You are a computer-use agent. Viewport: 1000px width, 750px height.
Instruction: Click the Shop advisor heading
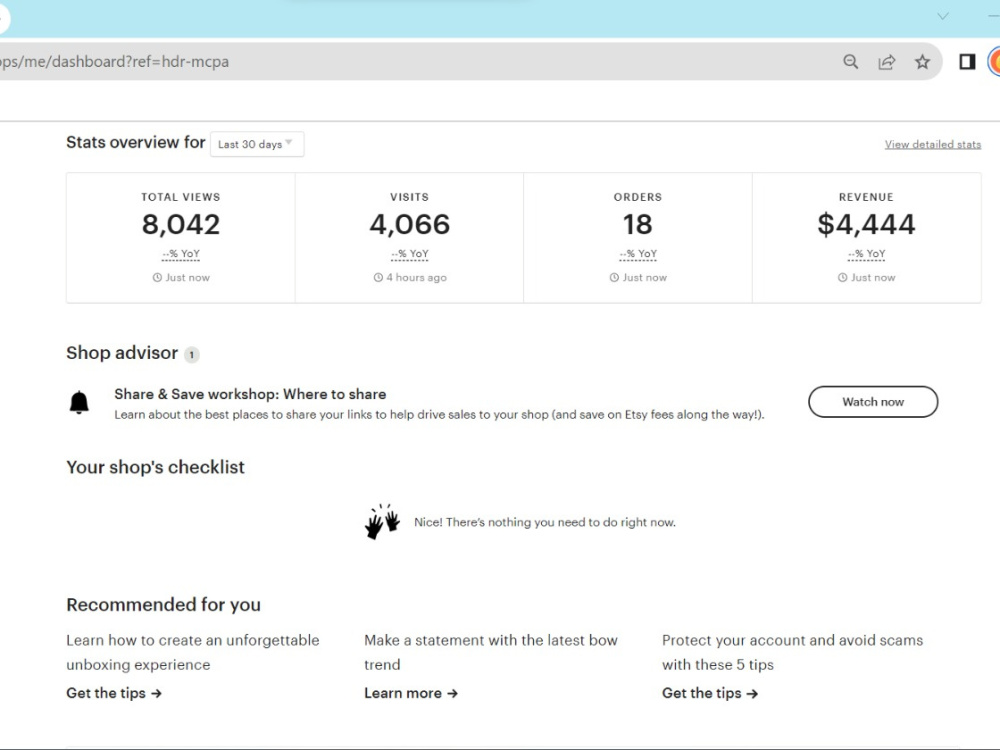coord(122,353)
